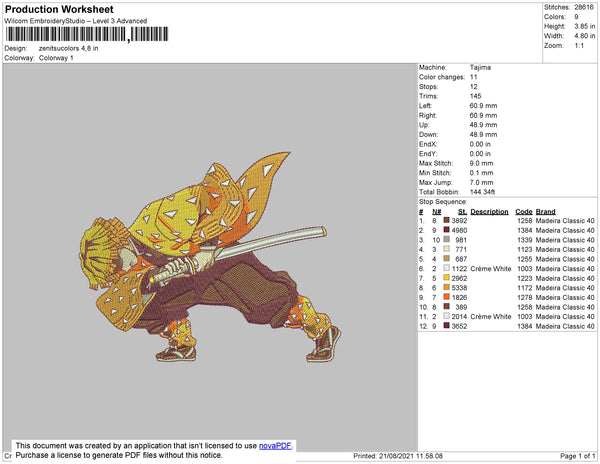Click the Trims value 145
The image size is (600, 464).
coord(476,96)
